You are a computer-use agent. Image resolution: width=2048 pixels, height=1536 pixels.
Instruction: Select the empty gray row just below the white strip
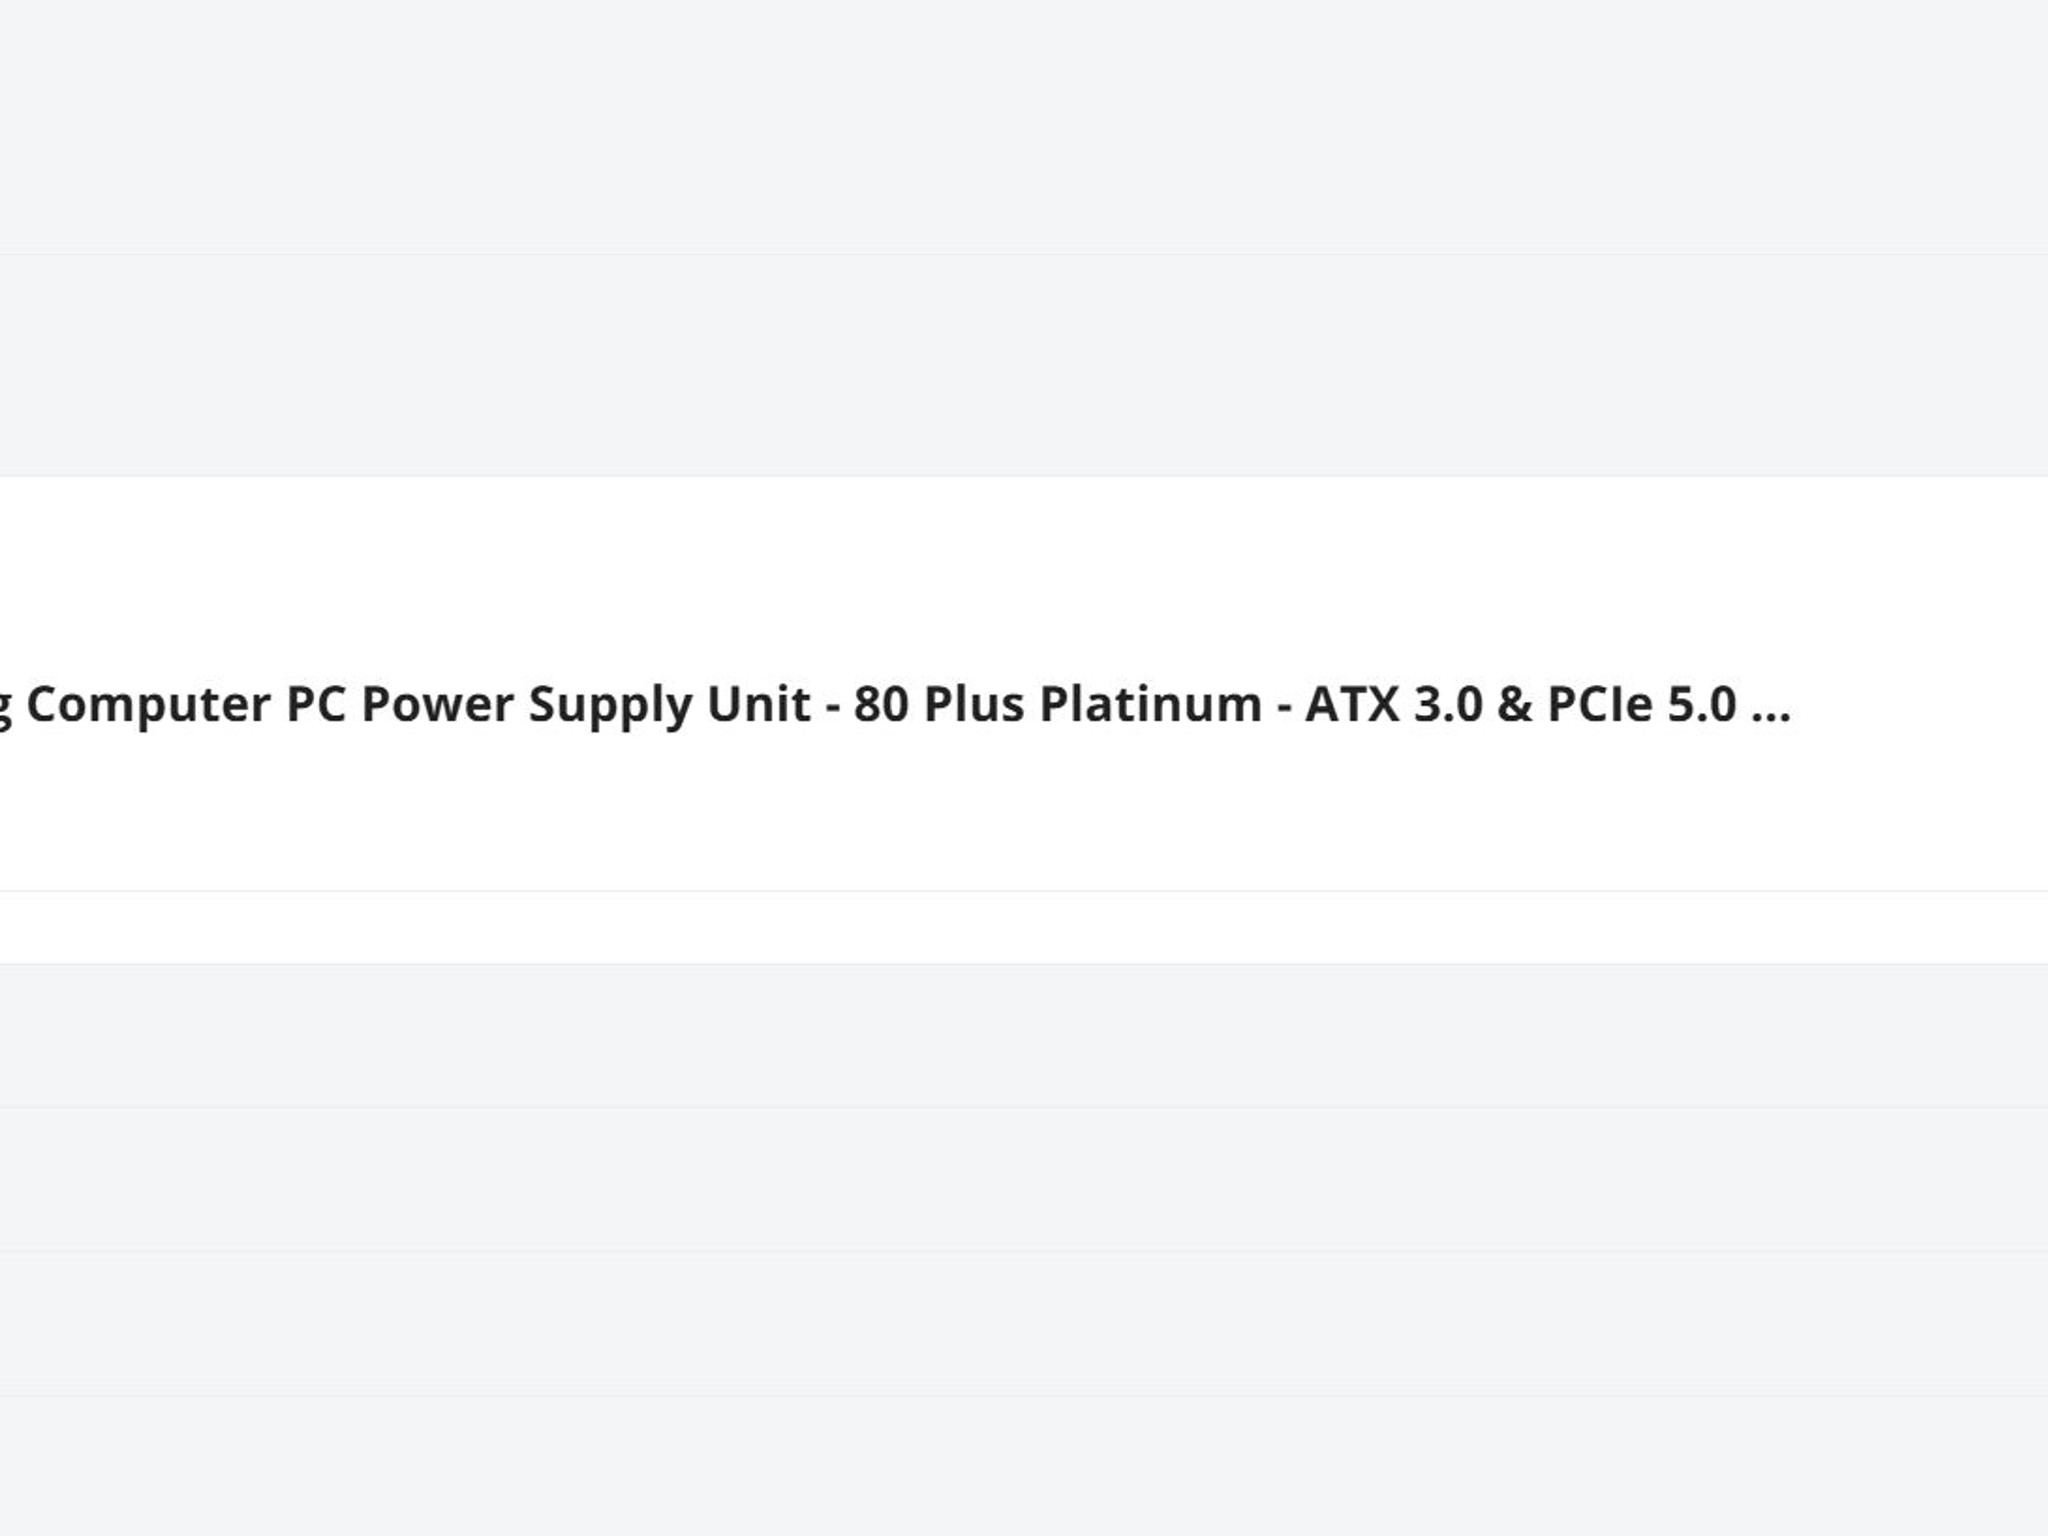(1024, 1035)
